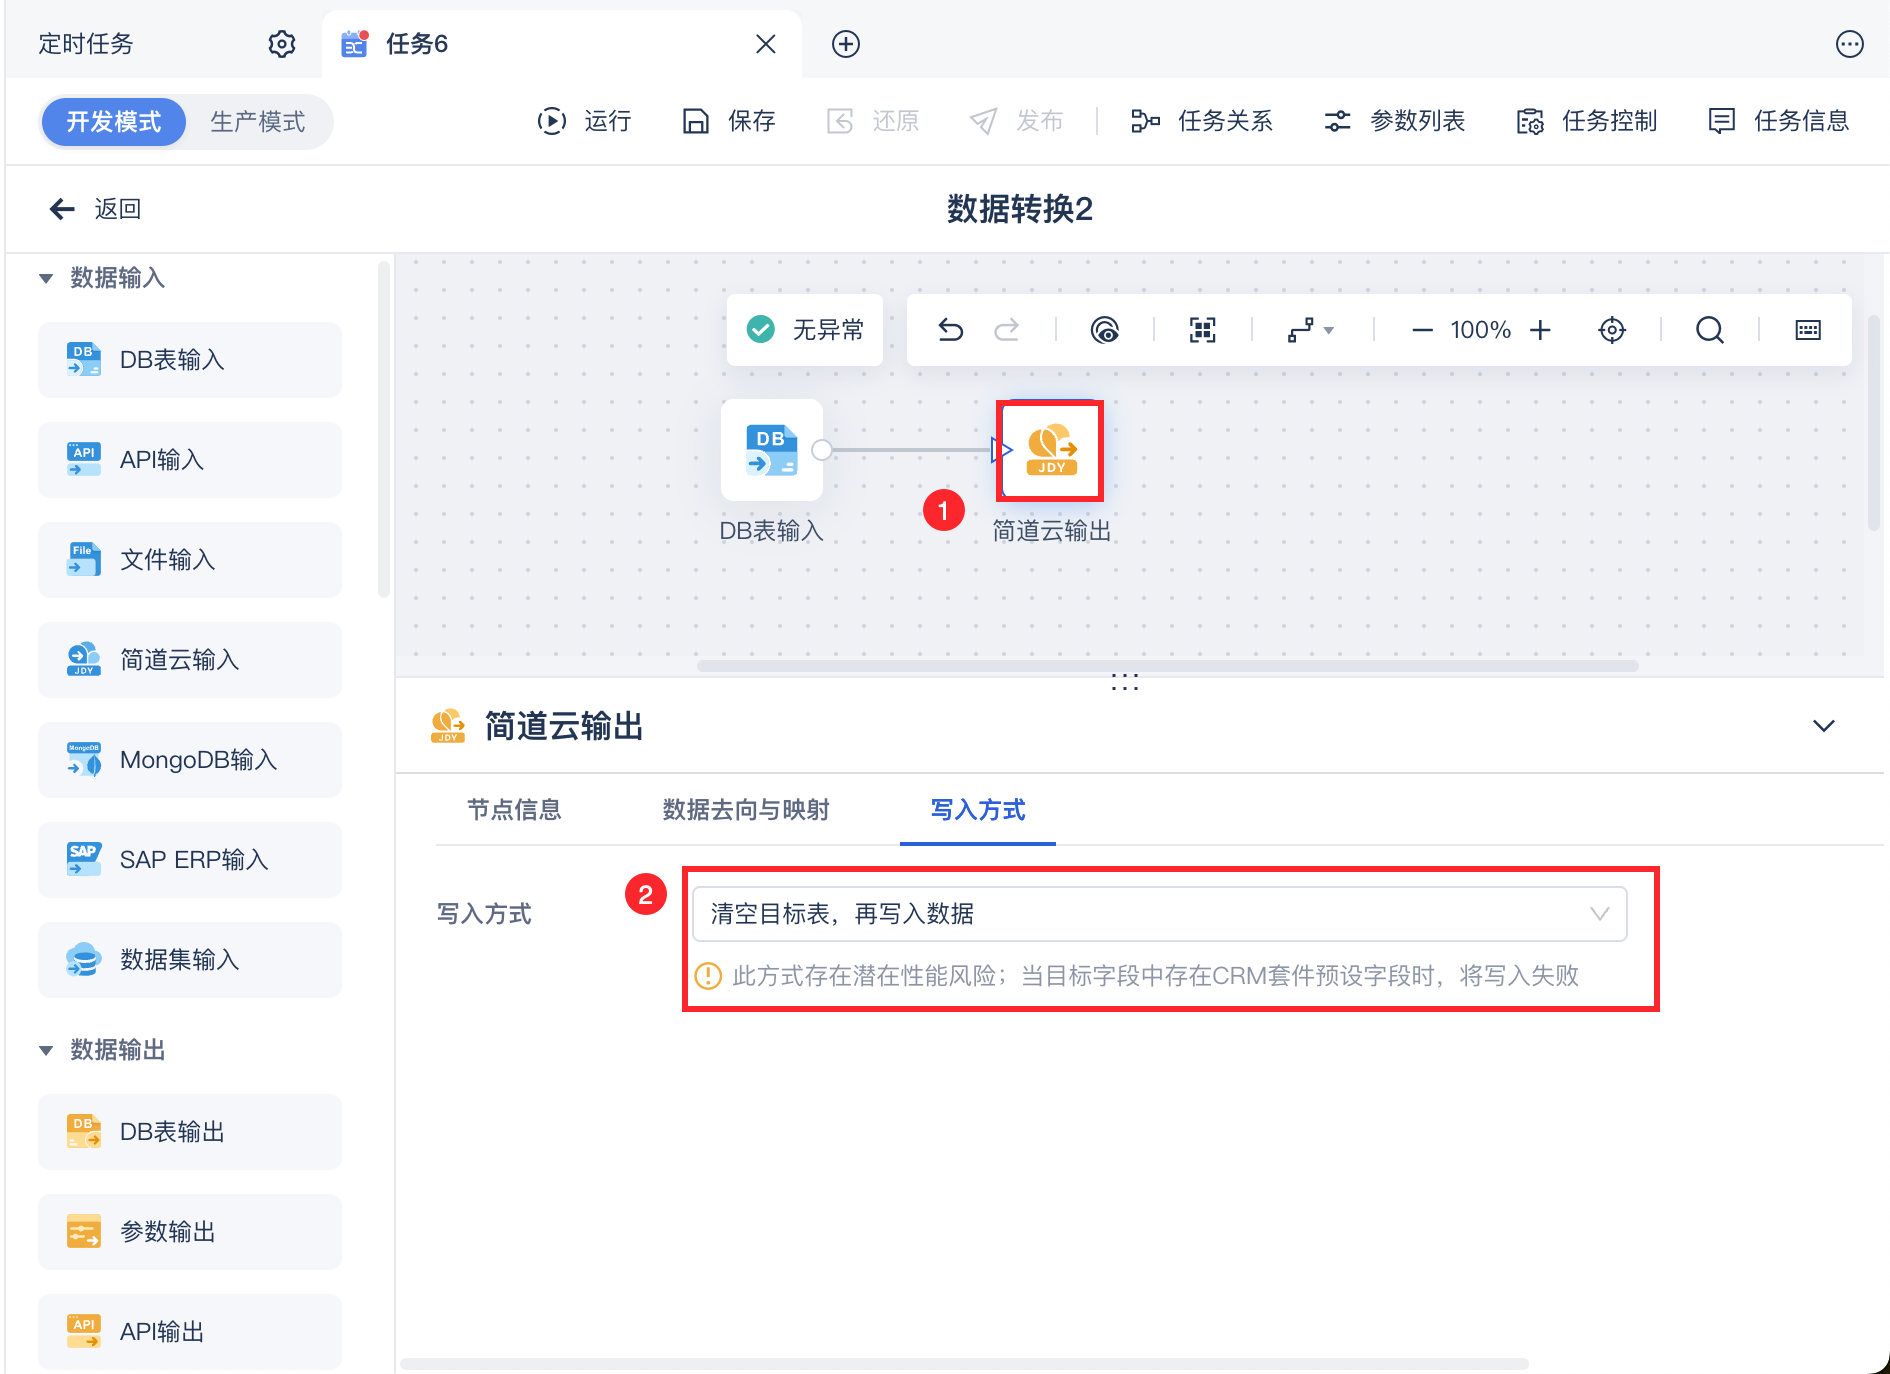Add a new tab with plus icon
The width and height of the screenshot is (1890, 1374).
point(846,44)
